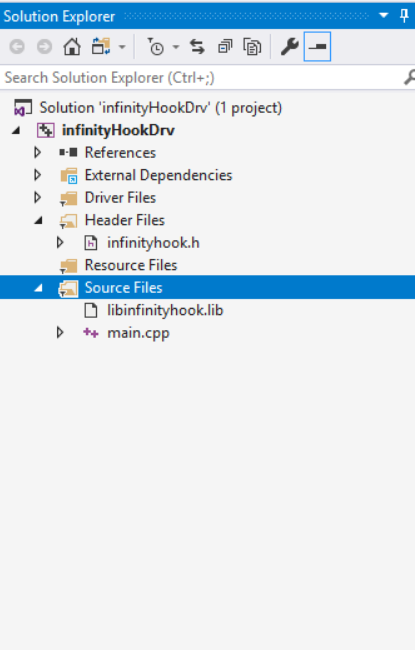Toggle Show All Files button
Screen dimensions: 415x650
(x=252, y=46)
